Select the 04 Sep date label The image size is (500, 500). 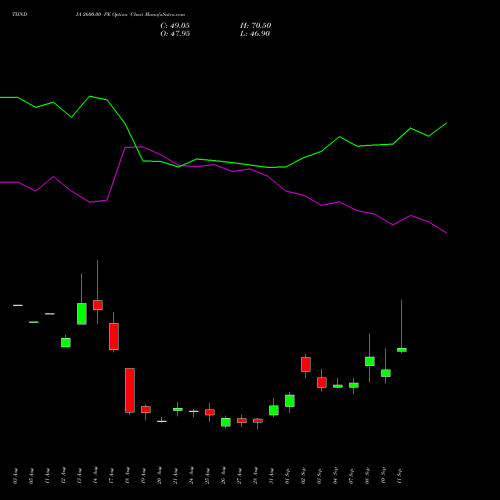coord(335,476)
